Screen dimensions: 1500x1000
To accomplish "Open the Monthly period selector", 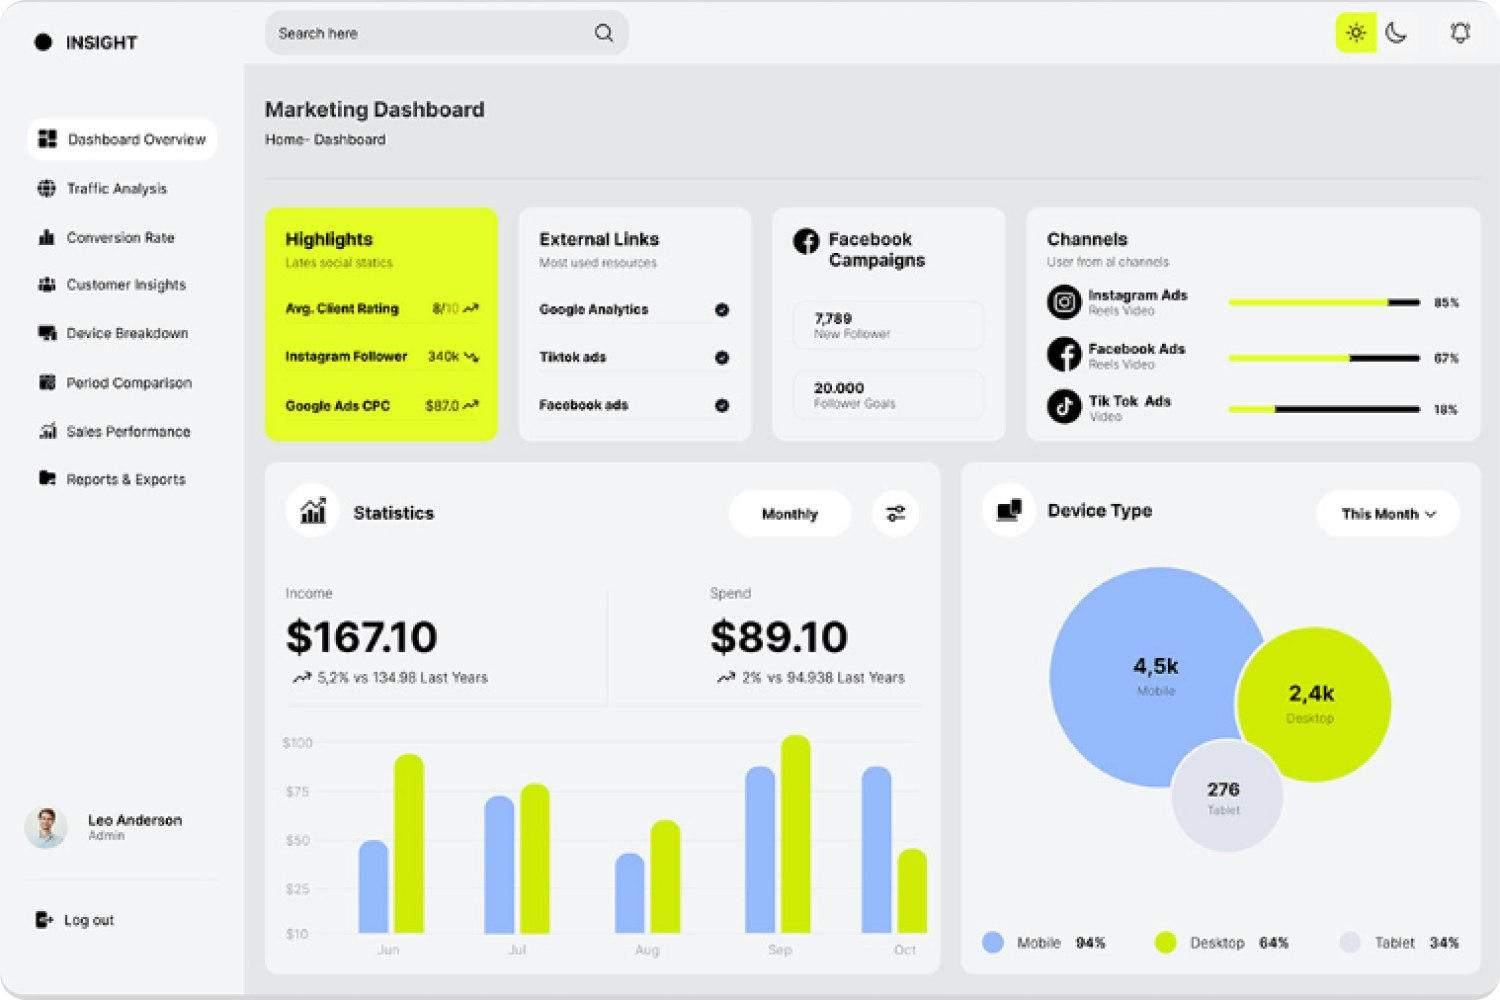I will pos(790,513).
